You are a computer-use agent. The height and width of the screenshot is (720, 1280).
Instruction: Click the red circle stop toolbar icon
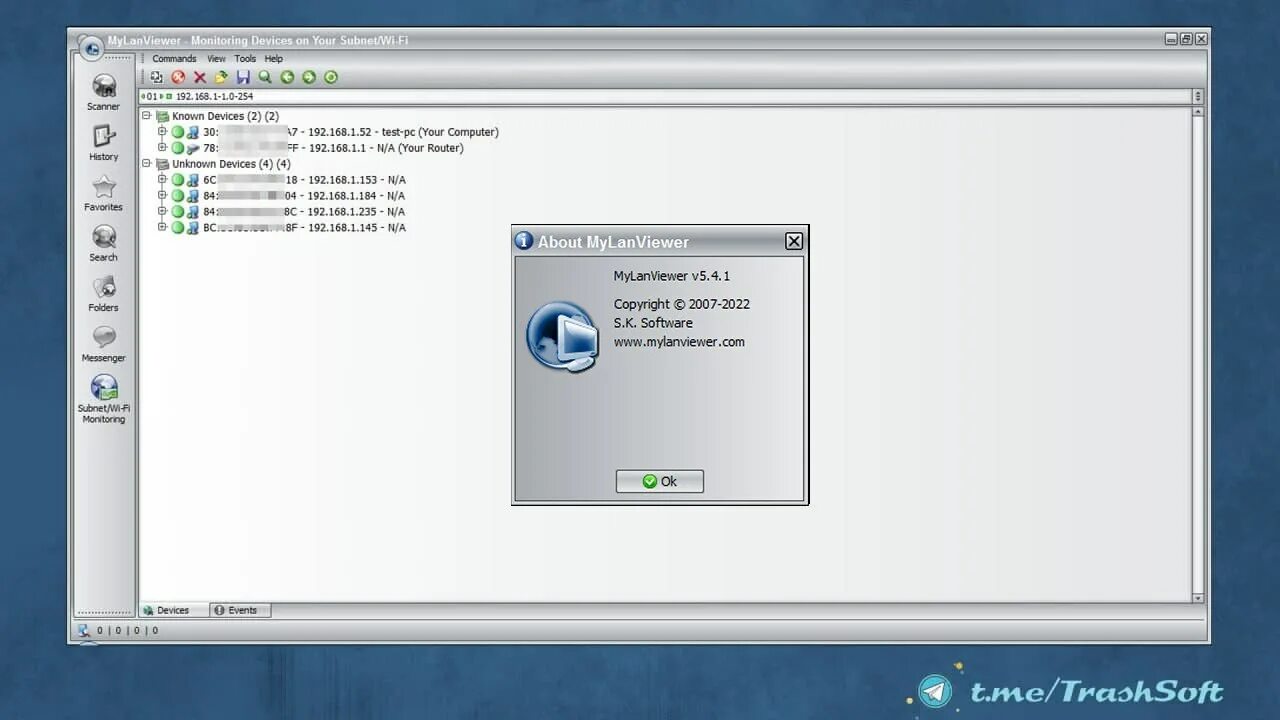pyautogui.click(x=178, y=77)
